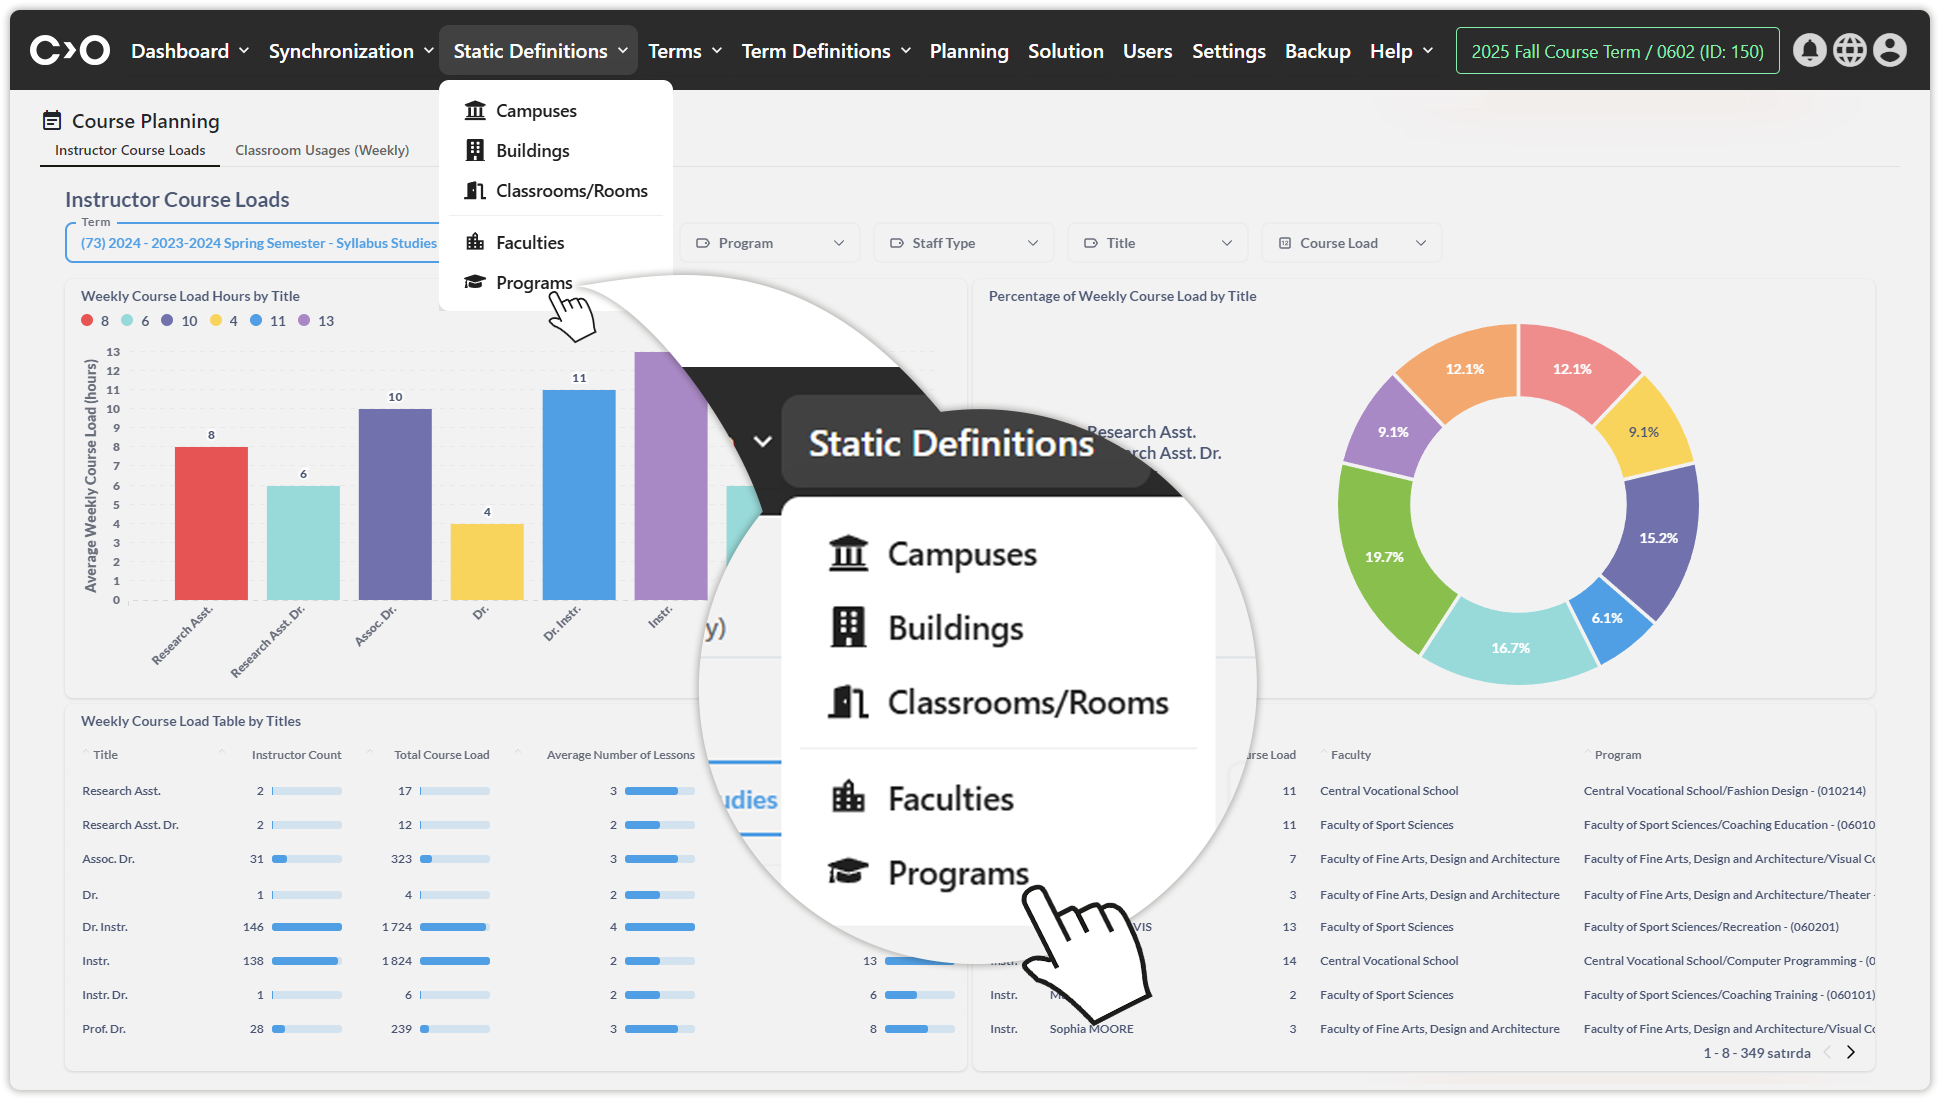This screenshot has height=1100, width=1940.
Task: Click the Campuses institution icon in the menu
Action: [x=475, y=111]
